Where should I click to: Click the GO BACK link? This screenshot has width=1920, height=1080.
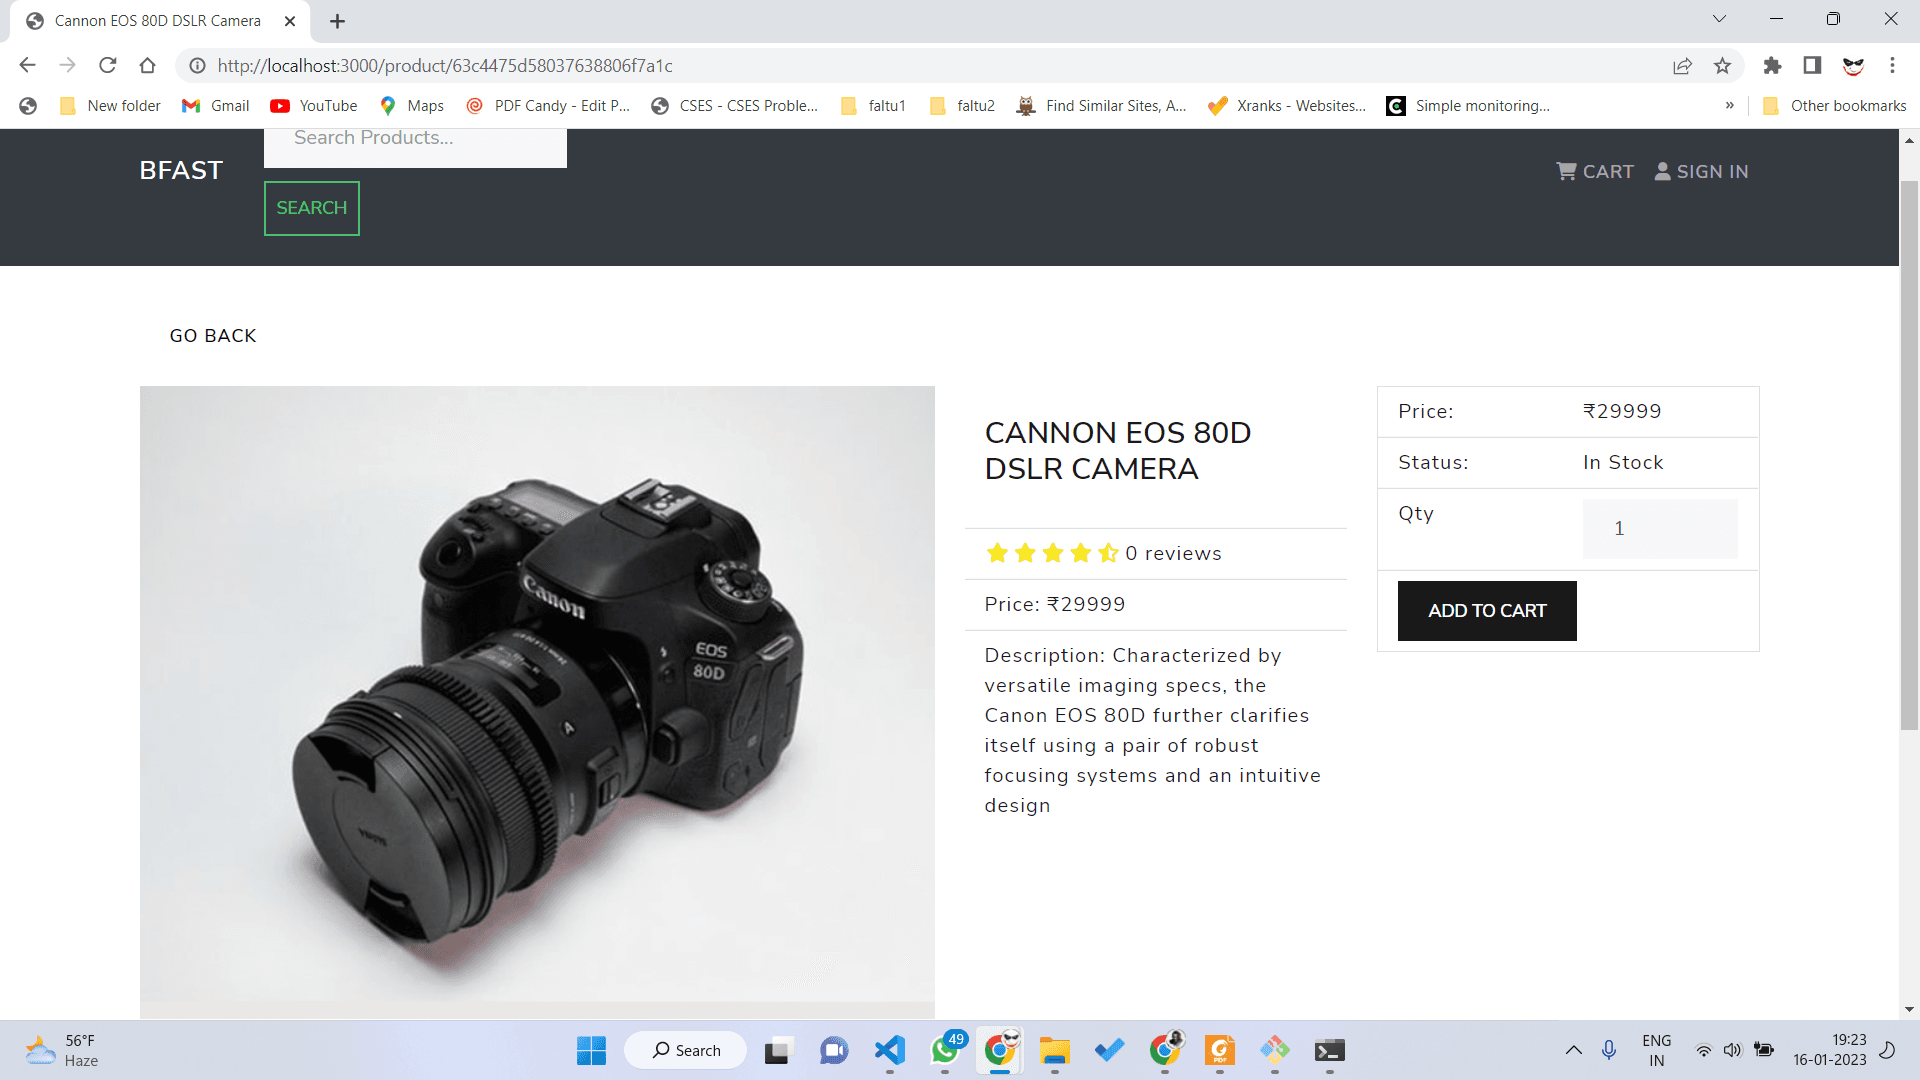click(213, 336)
